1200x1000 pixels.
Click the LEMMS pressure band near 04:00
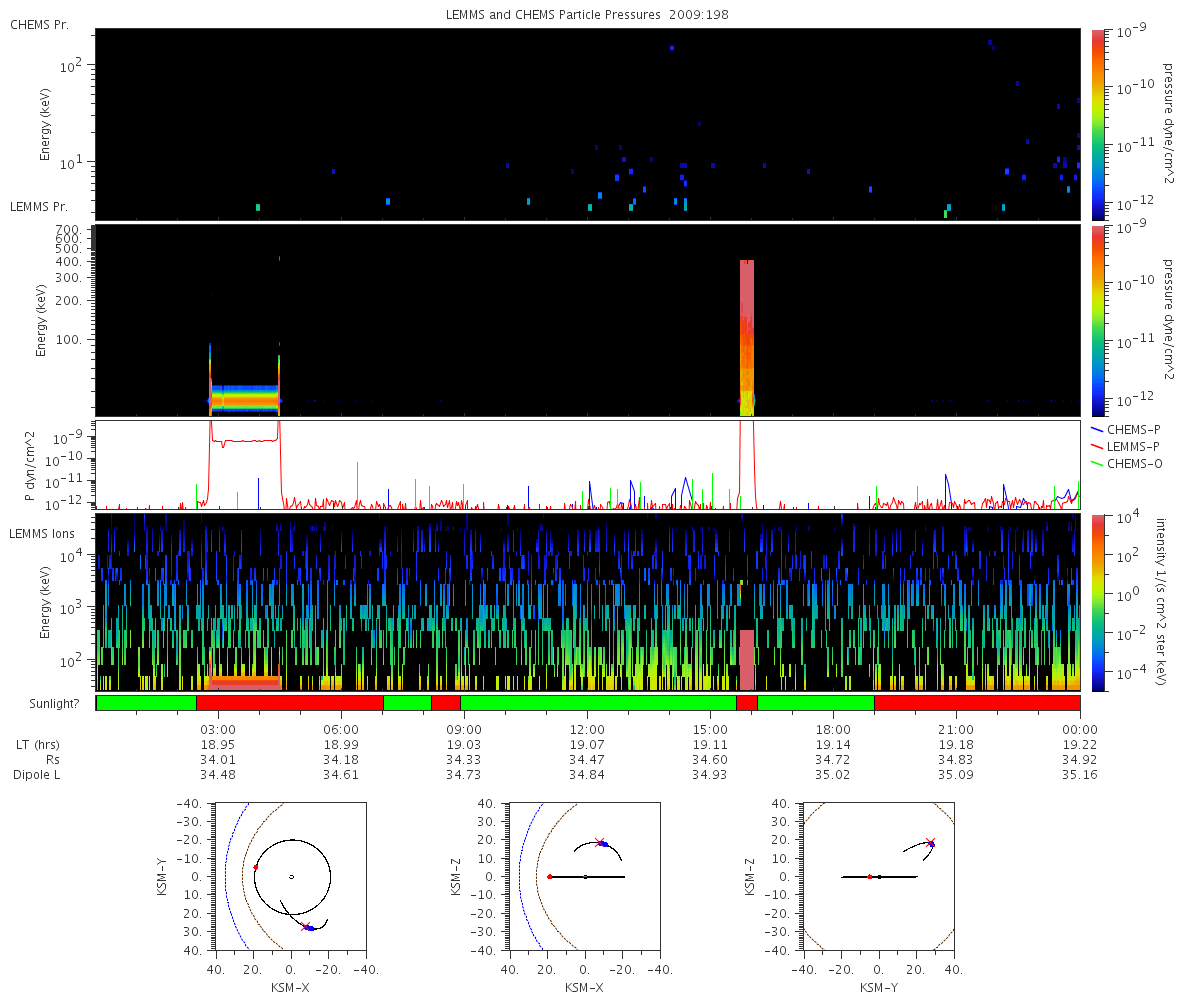coord(244,399)
